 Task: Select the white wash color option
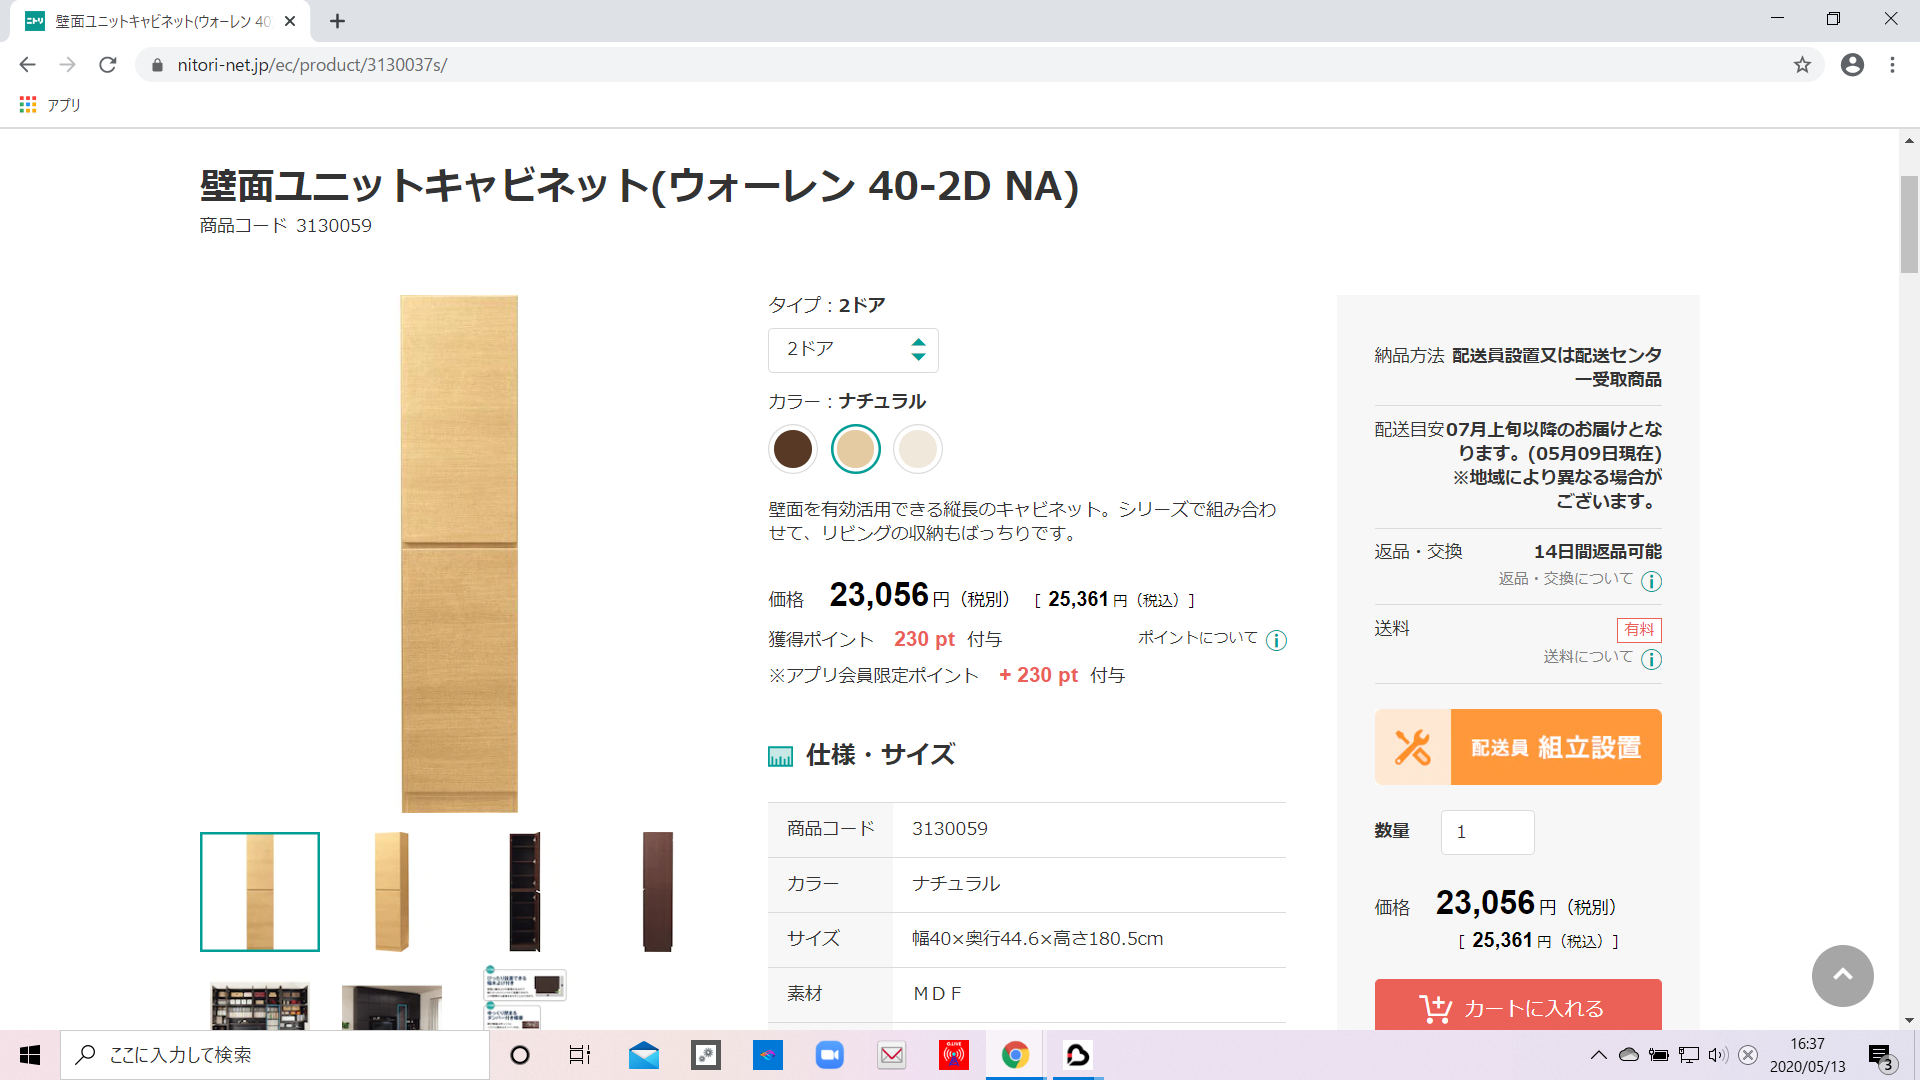tap(917, 449)
